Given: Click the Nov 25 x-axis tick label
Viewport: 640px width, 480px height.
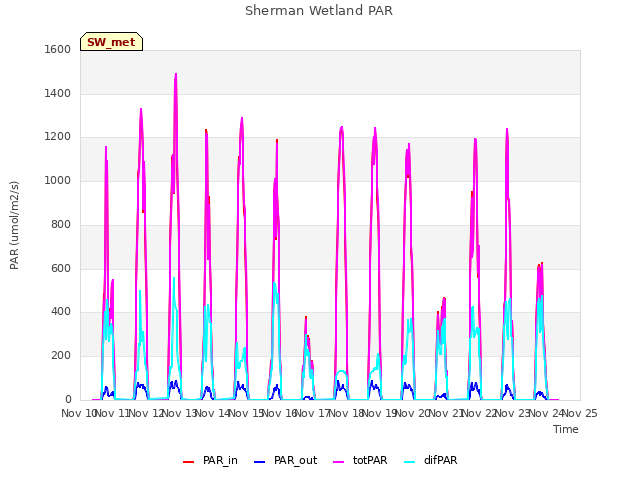Looking at the screenshot, I should pos(580,413).
